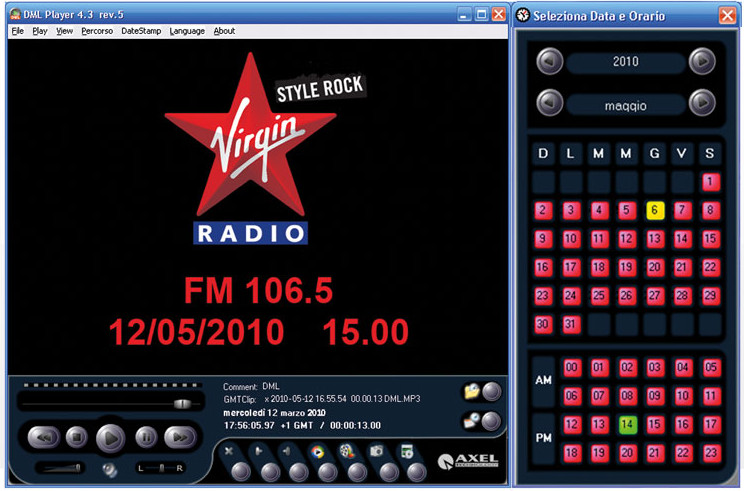This screenshot has height=491, width=744.
Task: Click the next year arrow beside 2010
Action: pos(702,62)
